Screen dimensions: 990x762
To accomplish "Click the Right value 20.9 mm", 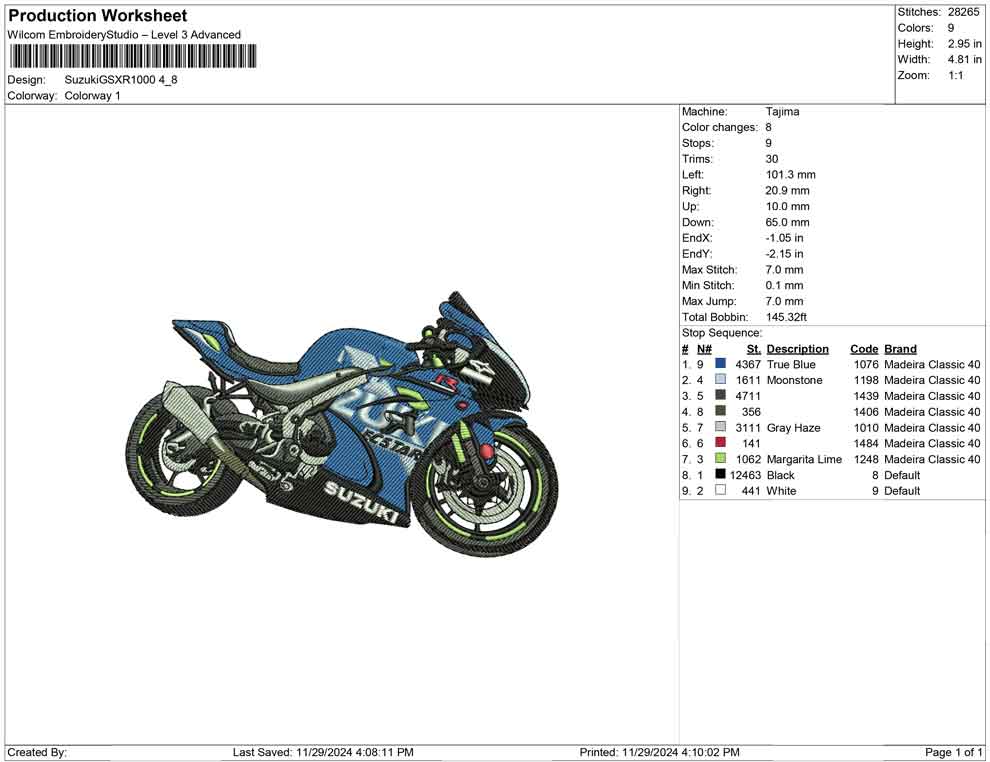I will 787,191.
